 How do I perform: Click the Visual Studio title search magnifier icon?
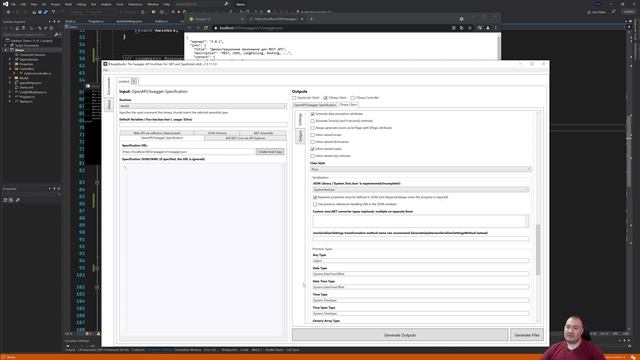click(x=226, y=4)
